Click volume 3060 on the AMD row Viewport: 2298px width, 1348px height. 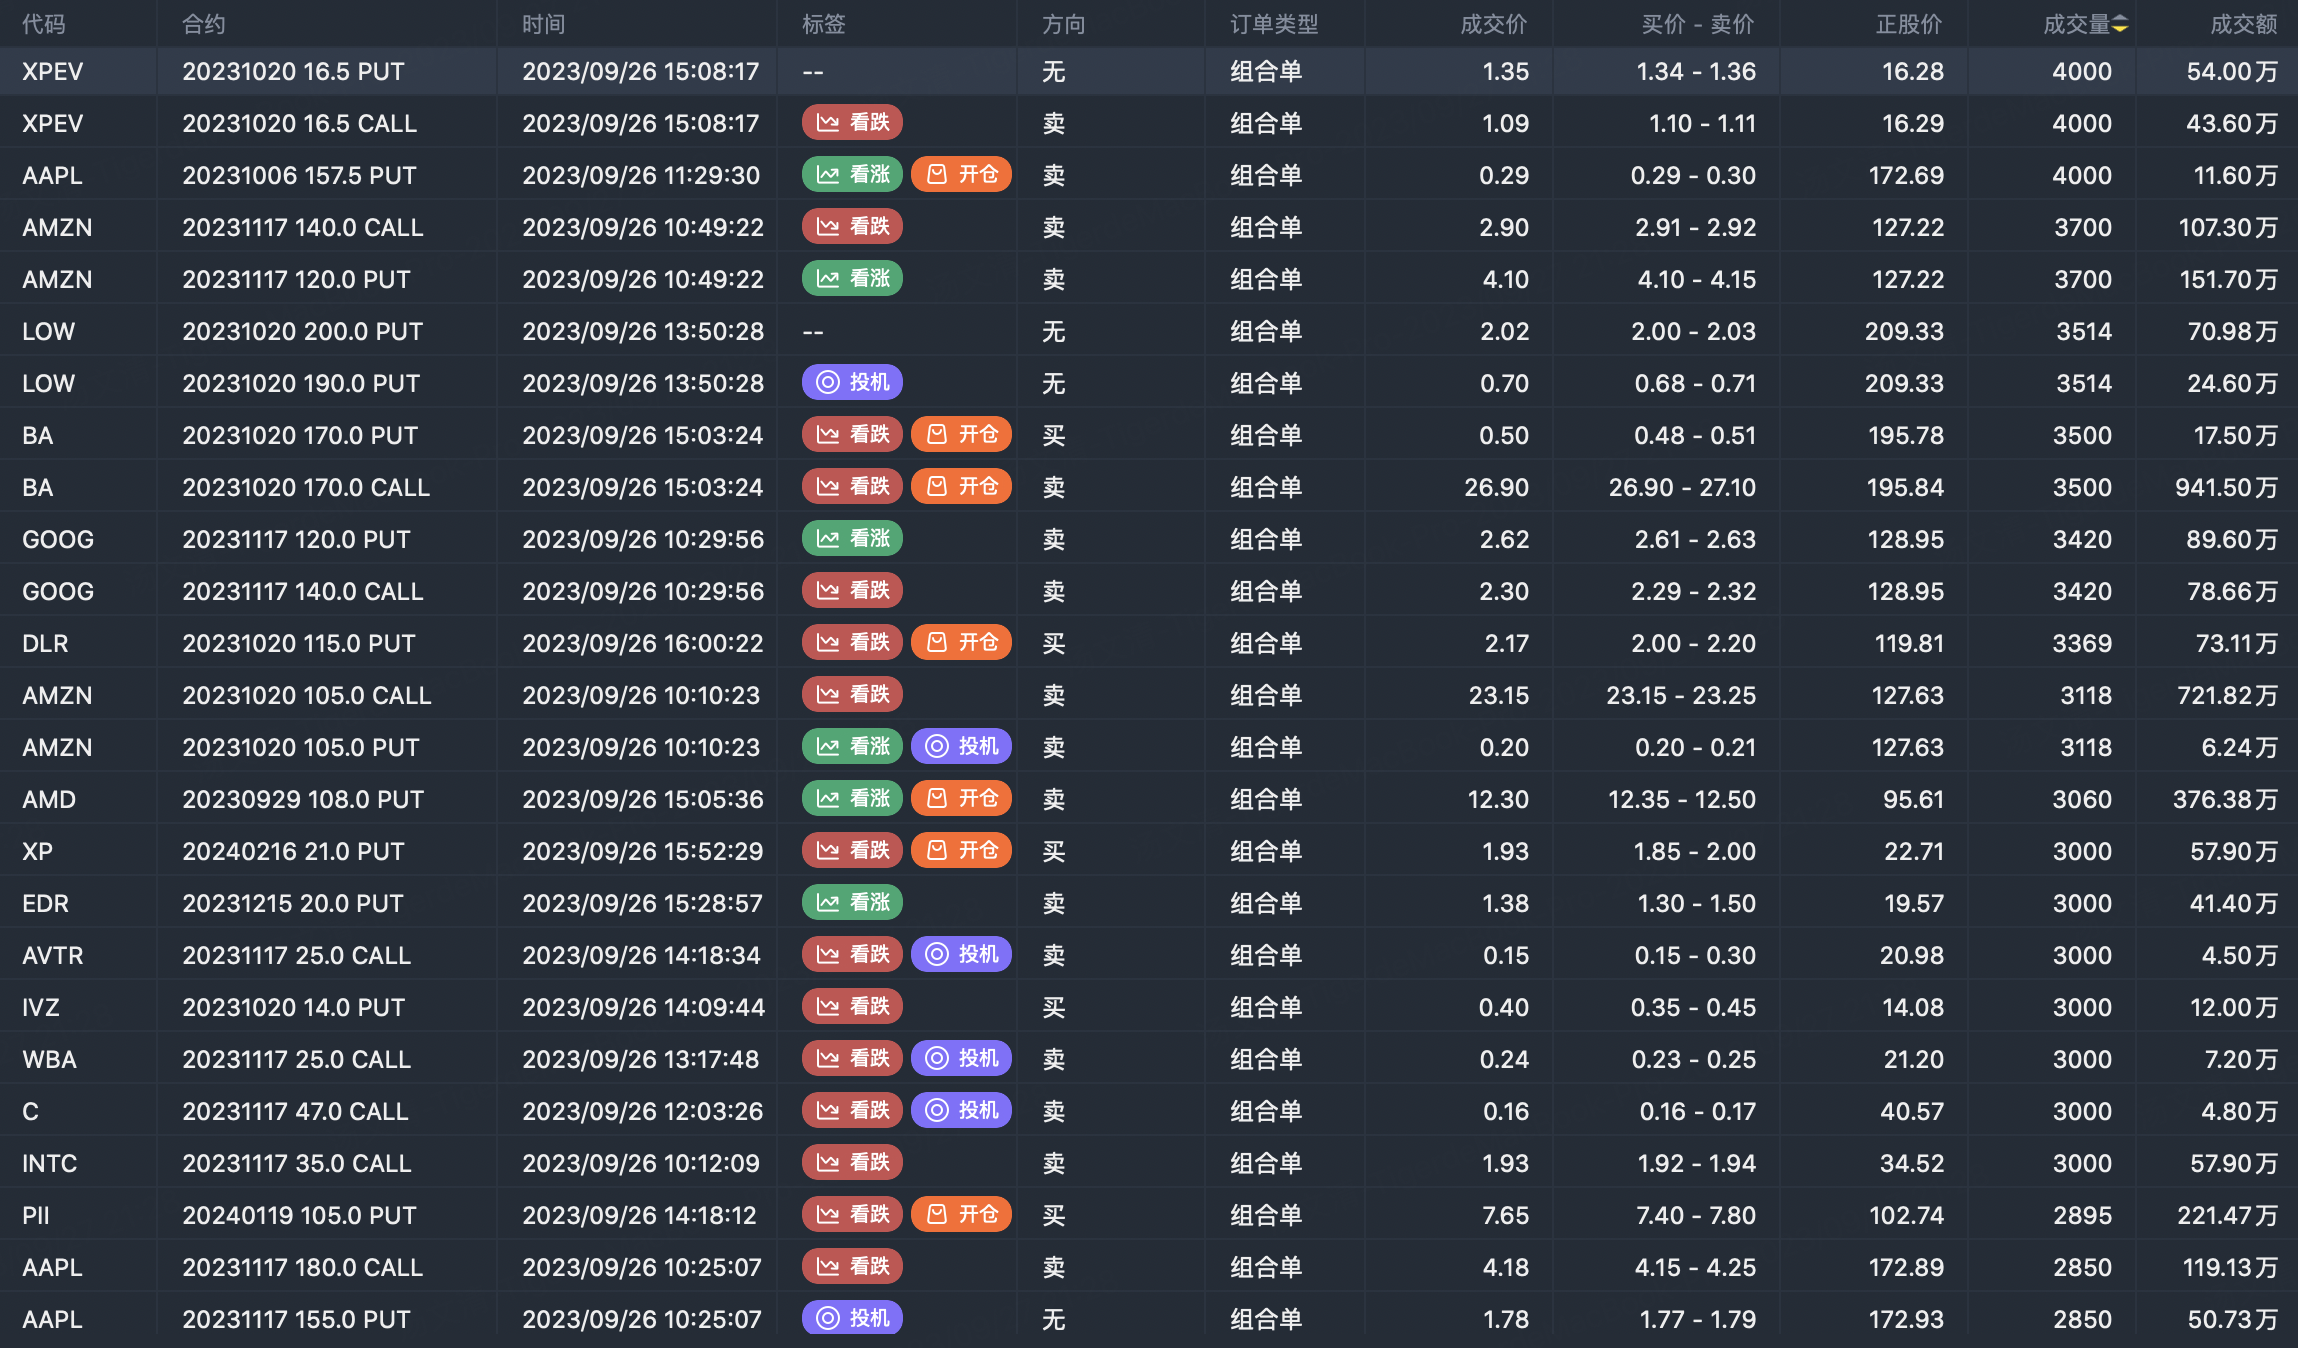2082,800
